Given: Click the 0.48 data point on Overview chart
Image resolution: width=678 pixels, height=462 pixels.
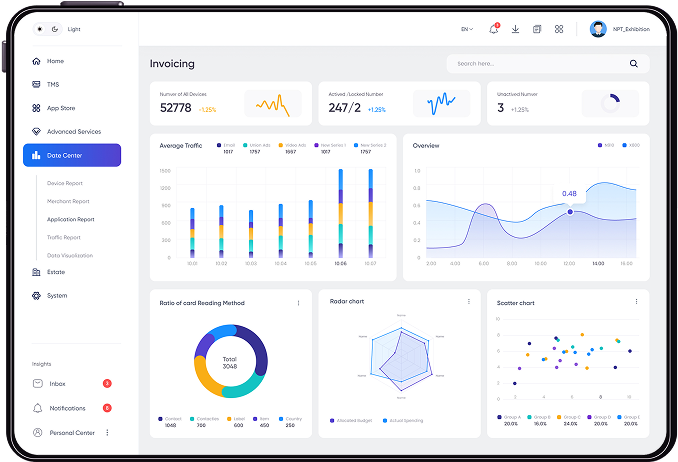Looking at the screenshot, I should point(570,212).
